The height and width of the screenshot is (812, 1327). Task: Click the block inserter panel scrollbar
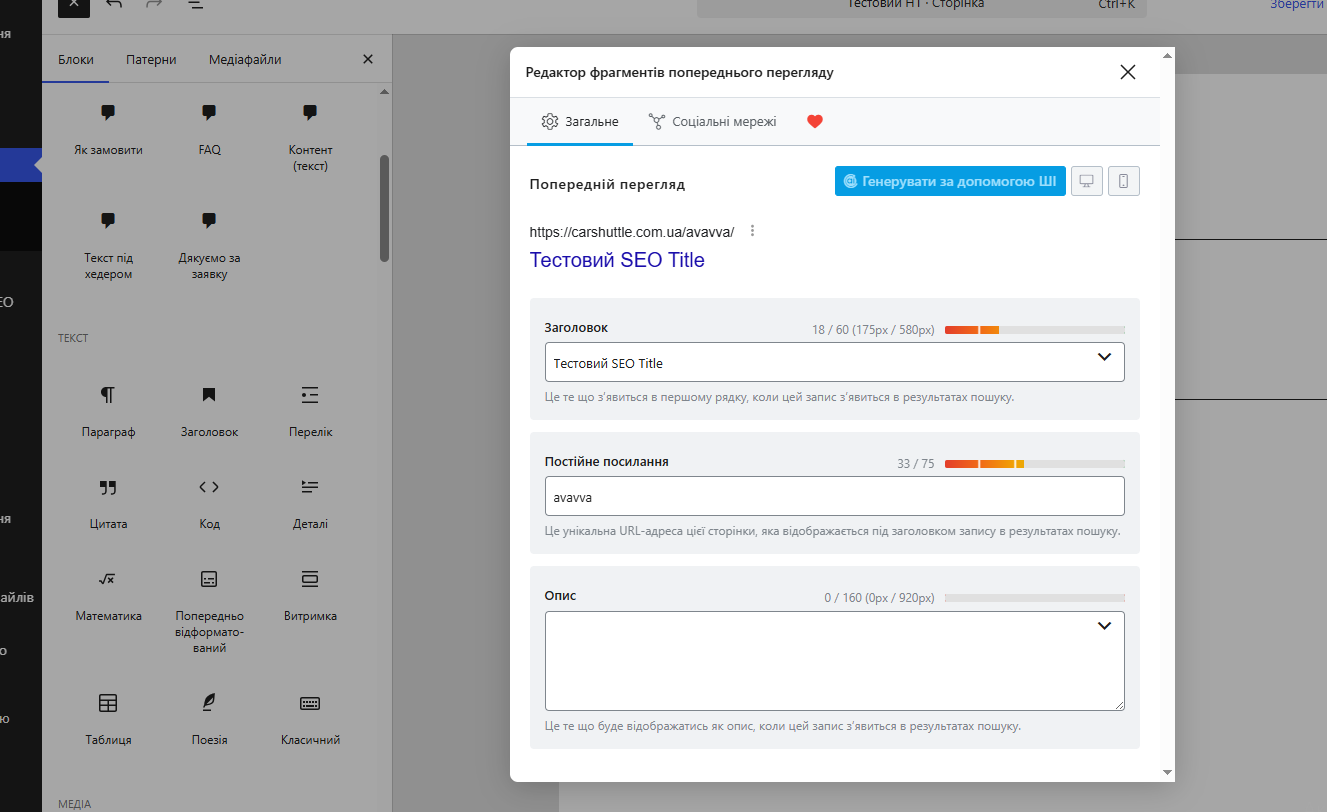[x=384, y=208]
